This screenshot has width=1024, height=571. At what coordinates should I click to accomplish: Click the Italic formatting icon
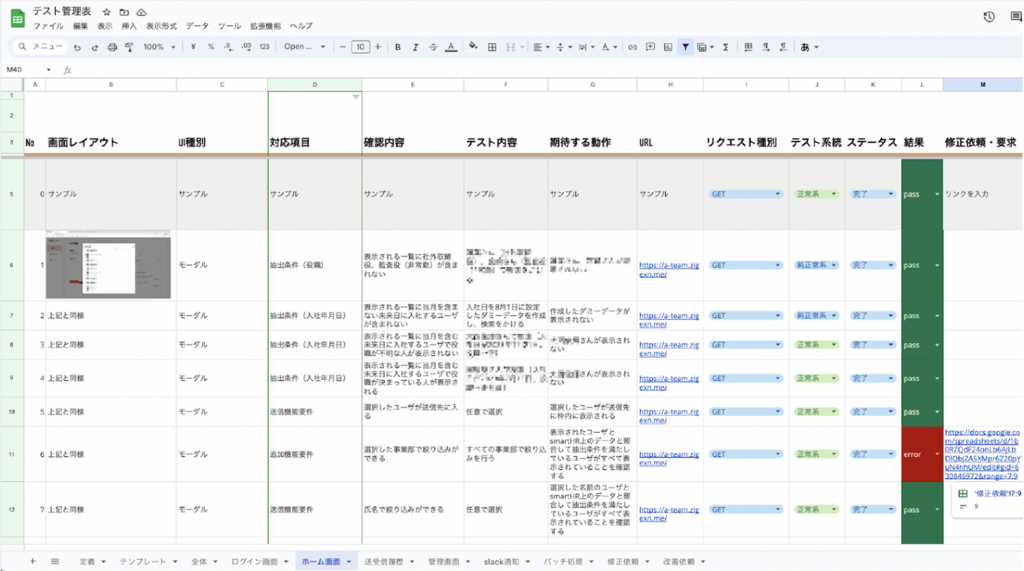coord(414,47)
